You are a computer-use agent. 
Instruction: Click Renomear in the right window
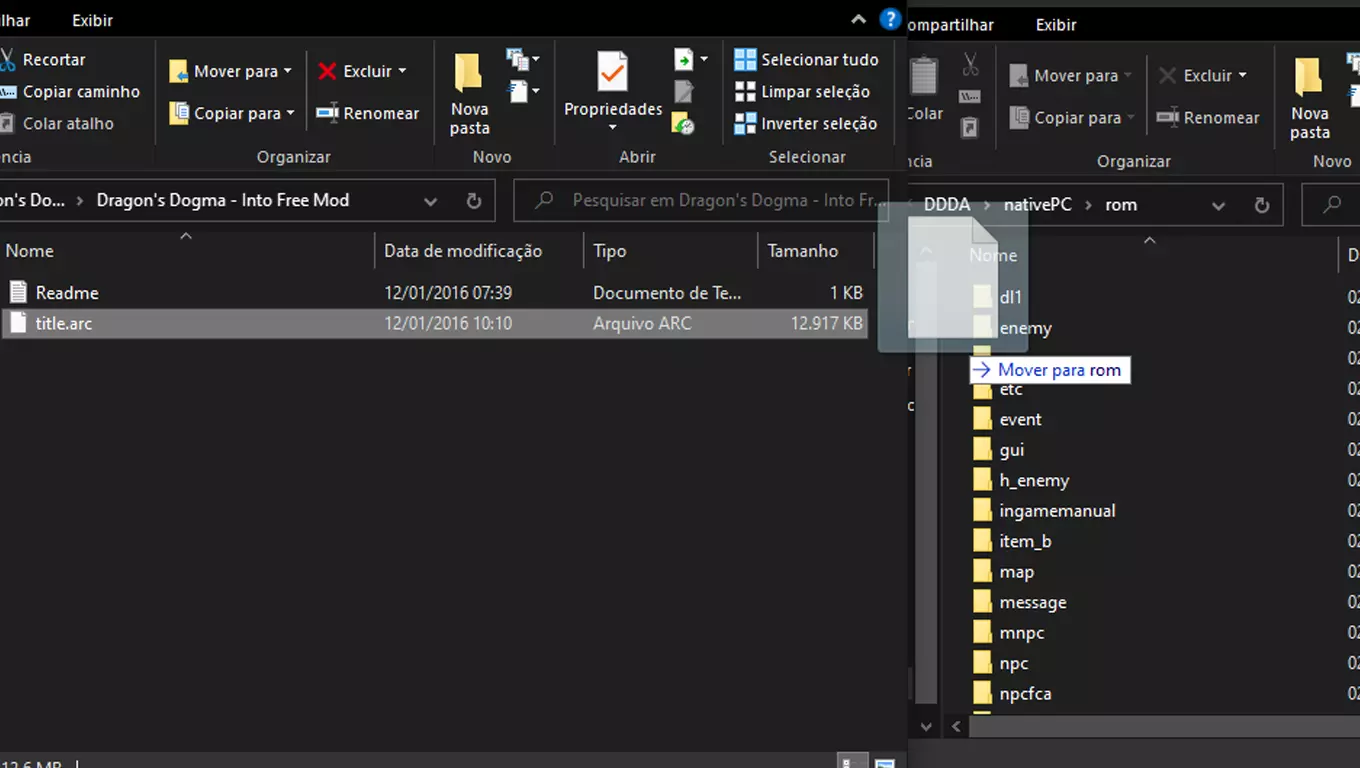[1208, 117]
